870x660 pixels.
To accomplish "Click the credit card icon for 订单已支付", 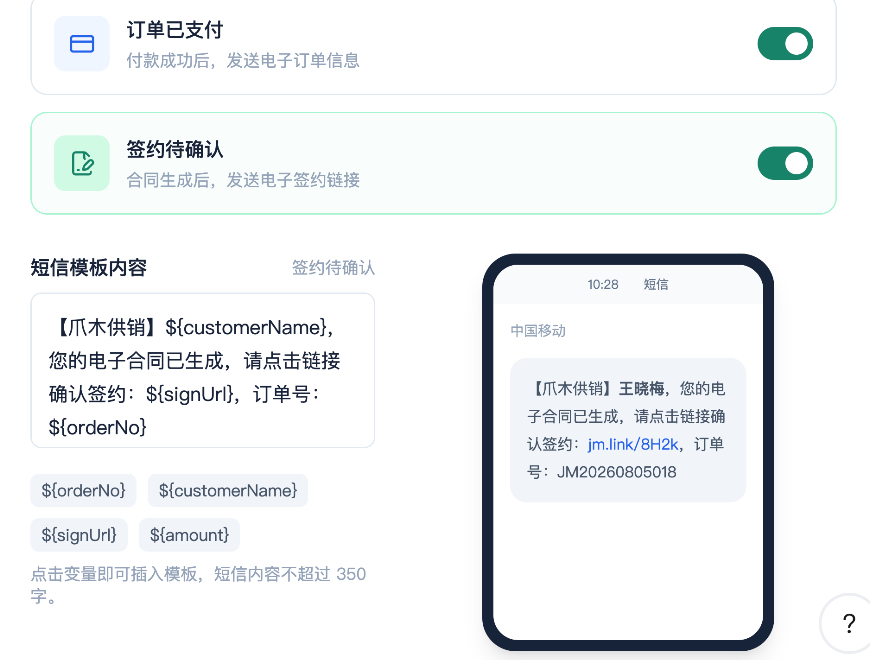I will click(x=82, y=44).
